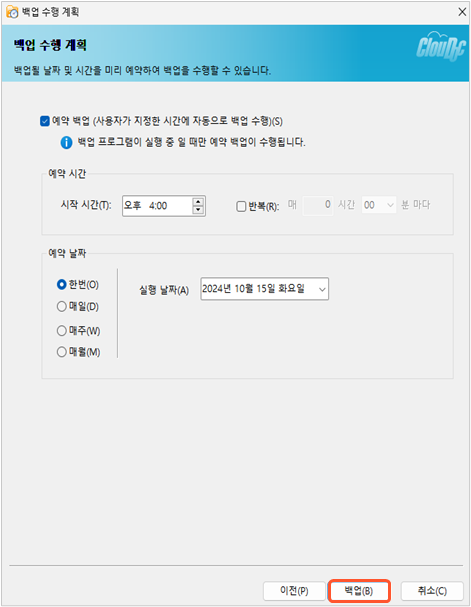The height and width of the screenshot is (607, 471).
Task: Click the blue information icon
Action: point(66,142)
